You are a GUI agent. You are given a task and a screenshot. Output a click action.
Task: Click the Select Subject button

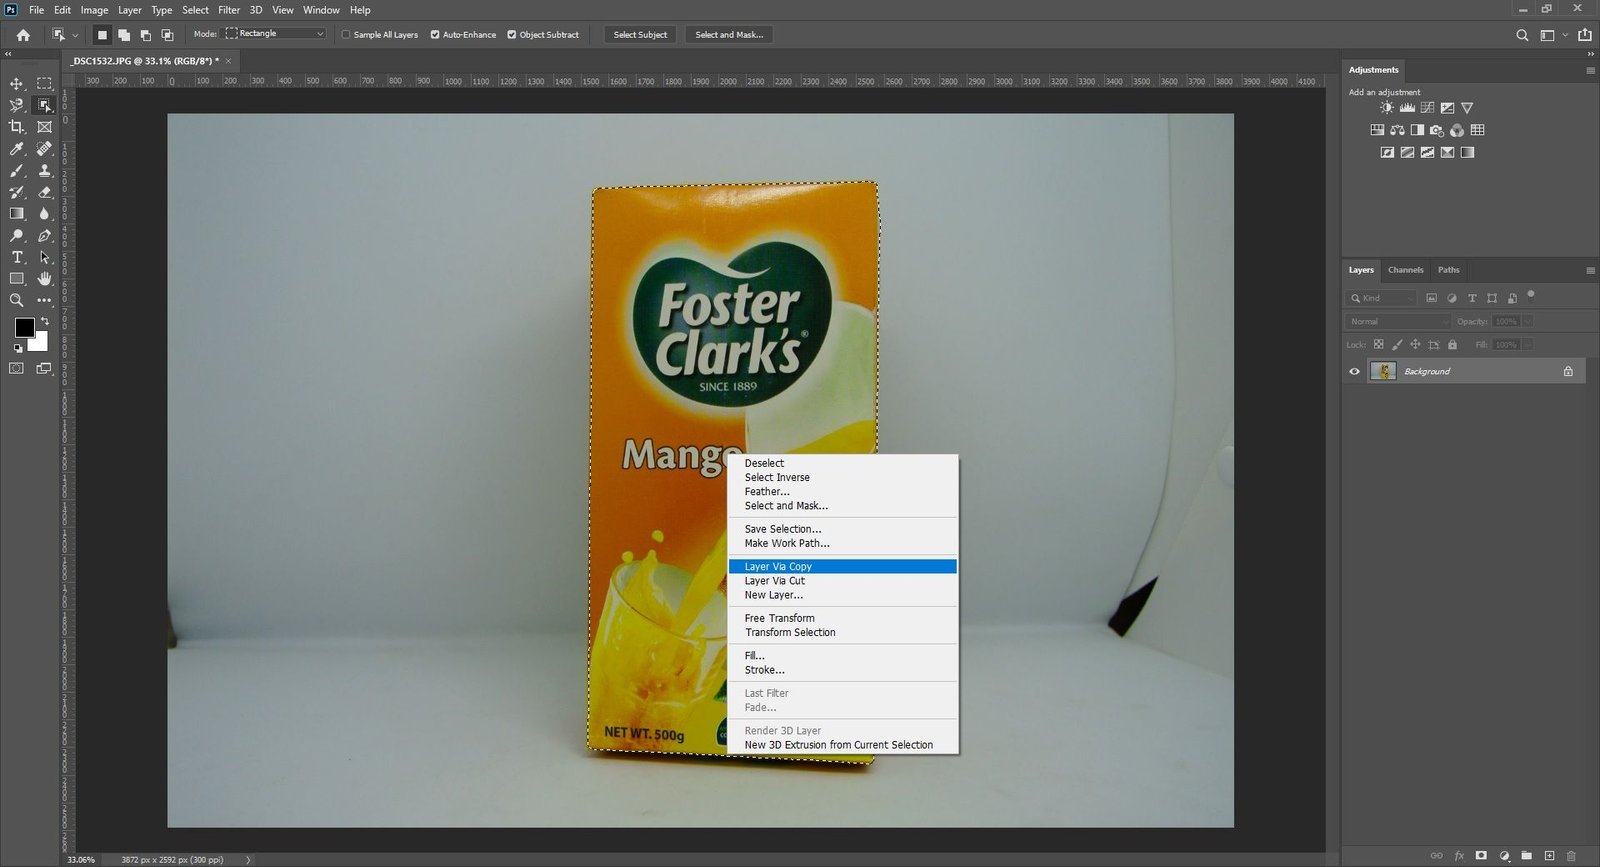[x=640, y=35]
